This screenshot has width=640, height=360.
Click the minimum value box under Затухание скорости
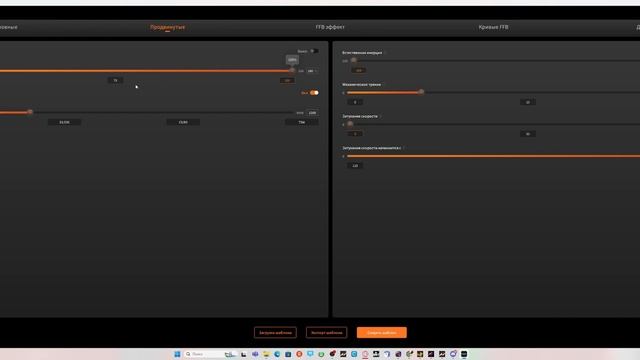pyautogui.click(x=355, y=134)
